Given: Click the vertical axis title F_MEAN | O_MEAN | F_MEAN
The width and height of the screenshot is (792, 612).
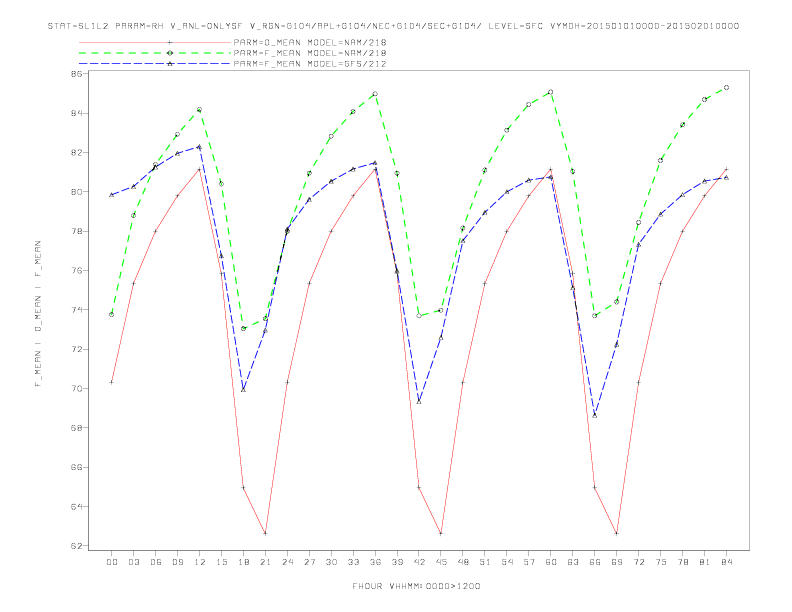Looking at the screenshot, I should click(x=38, y=314).
